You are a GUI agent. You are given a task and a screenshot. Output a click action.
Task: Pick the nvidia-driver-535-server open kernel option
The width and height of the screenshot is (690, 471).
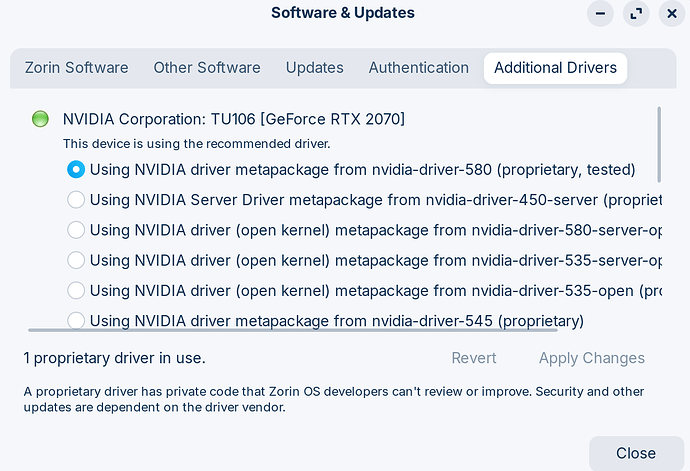pyautogui.click(x=76, y=260)
